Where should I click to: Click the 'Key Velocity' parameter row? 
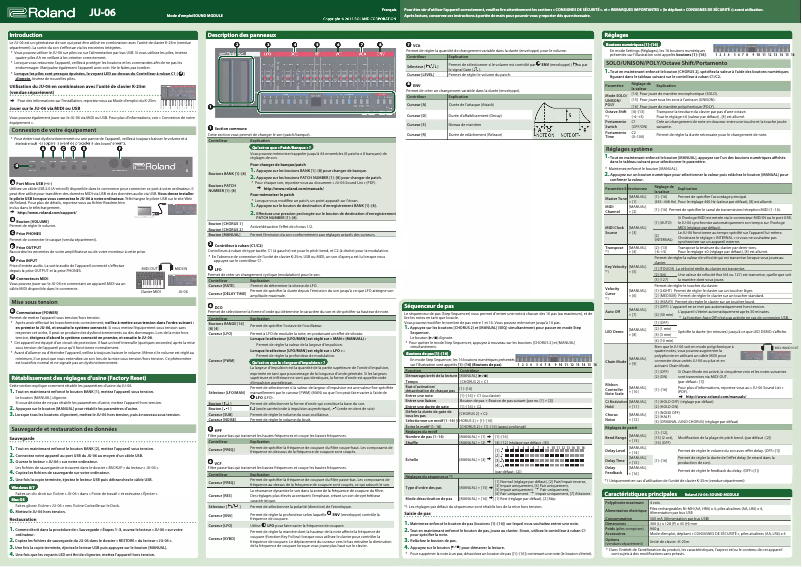[698, 268]
